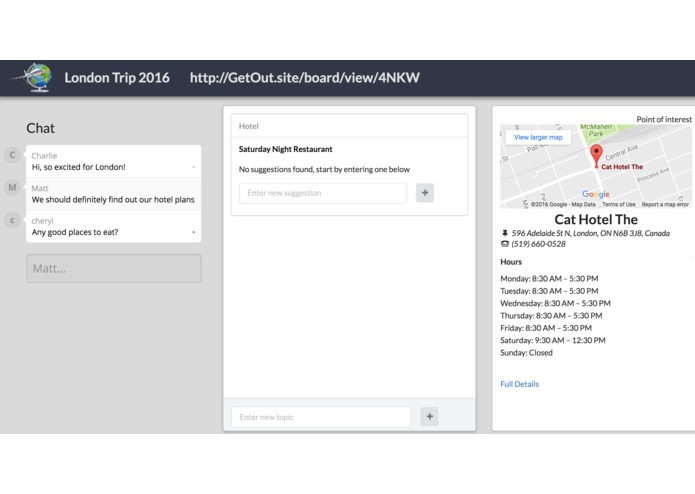Click the Google logo on the map
Viewport: 695px width, 494px height.
(596, 194)
